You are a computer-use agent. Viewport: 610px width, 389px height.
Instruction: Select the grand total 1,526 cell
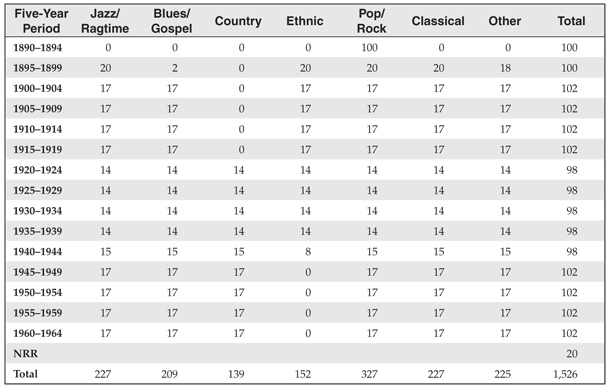click(x=565, y=374)
